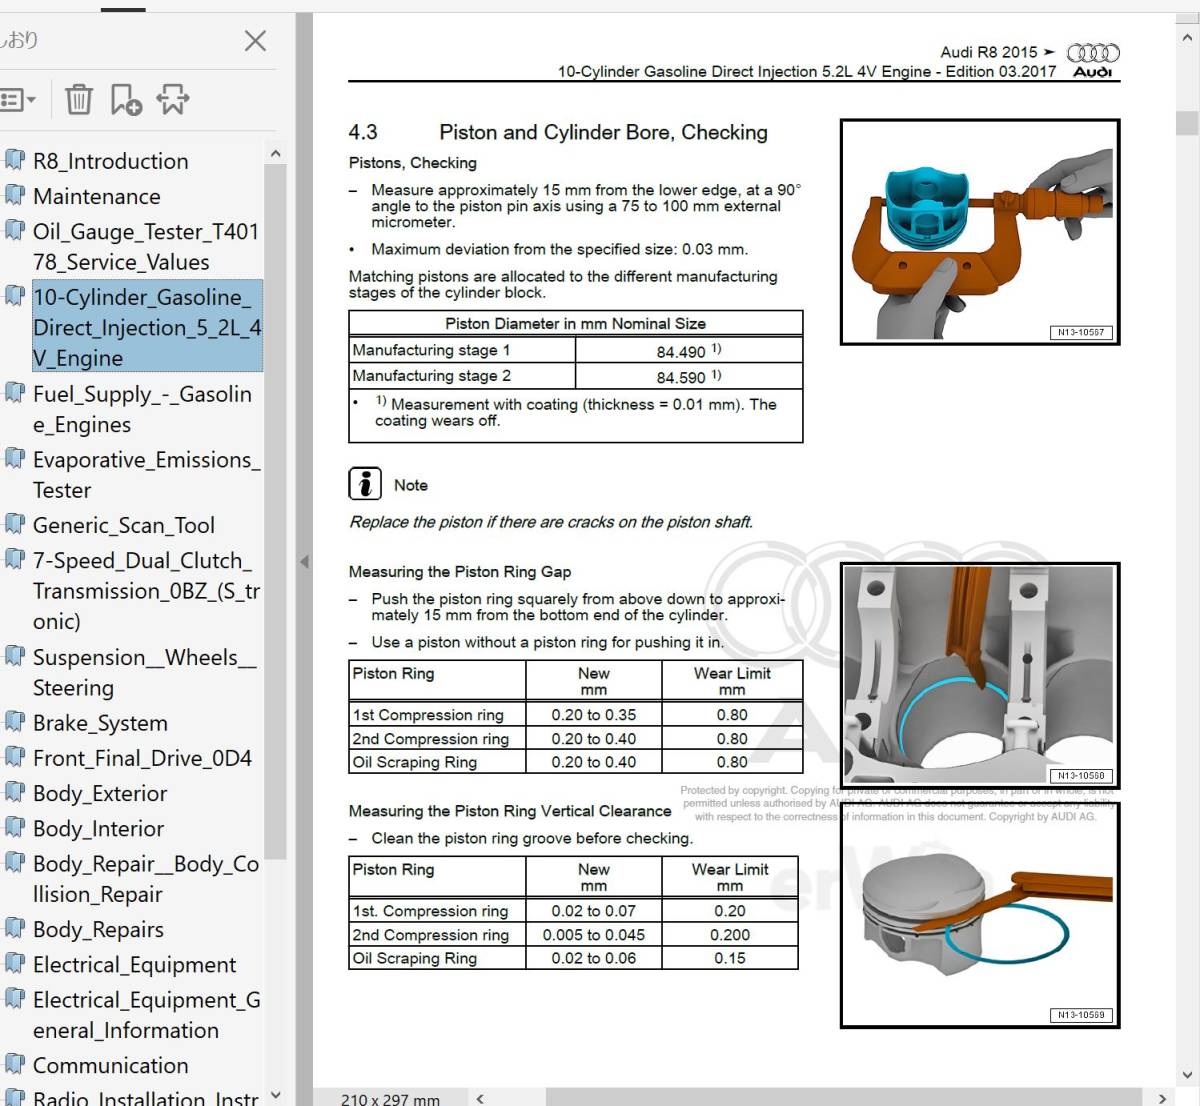The height and width of the screenshot is (1106, 1200).
Task: Click bookmark icon beside Front_Final_Drive_0D4
Action: pos(14,757)
